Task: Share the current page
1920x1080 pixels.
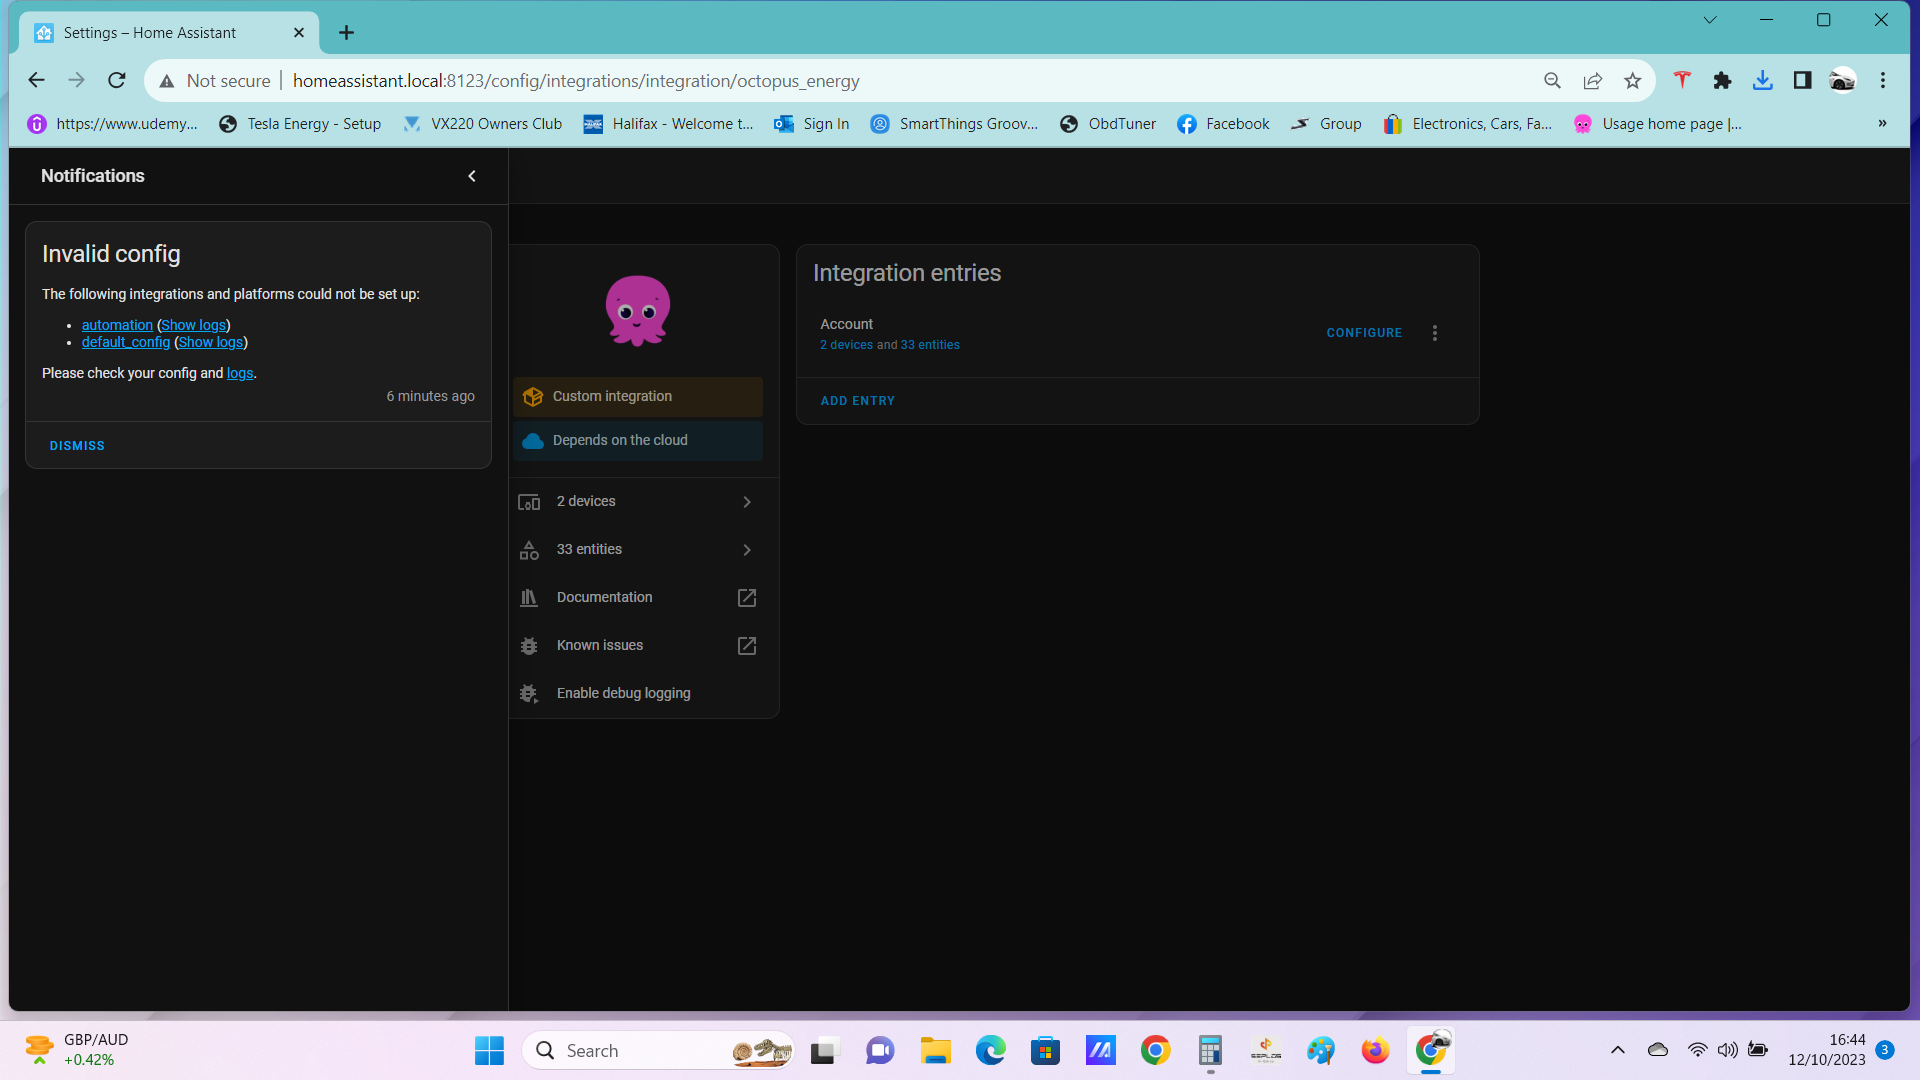Action: pyautogui.click(x=1593, y=80)
